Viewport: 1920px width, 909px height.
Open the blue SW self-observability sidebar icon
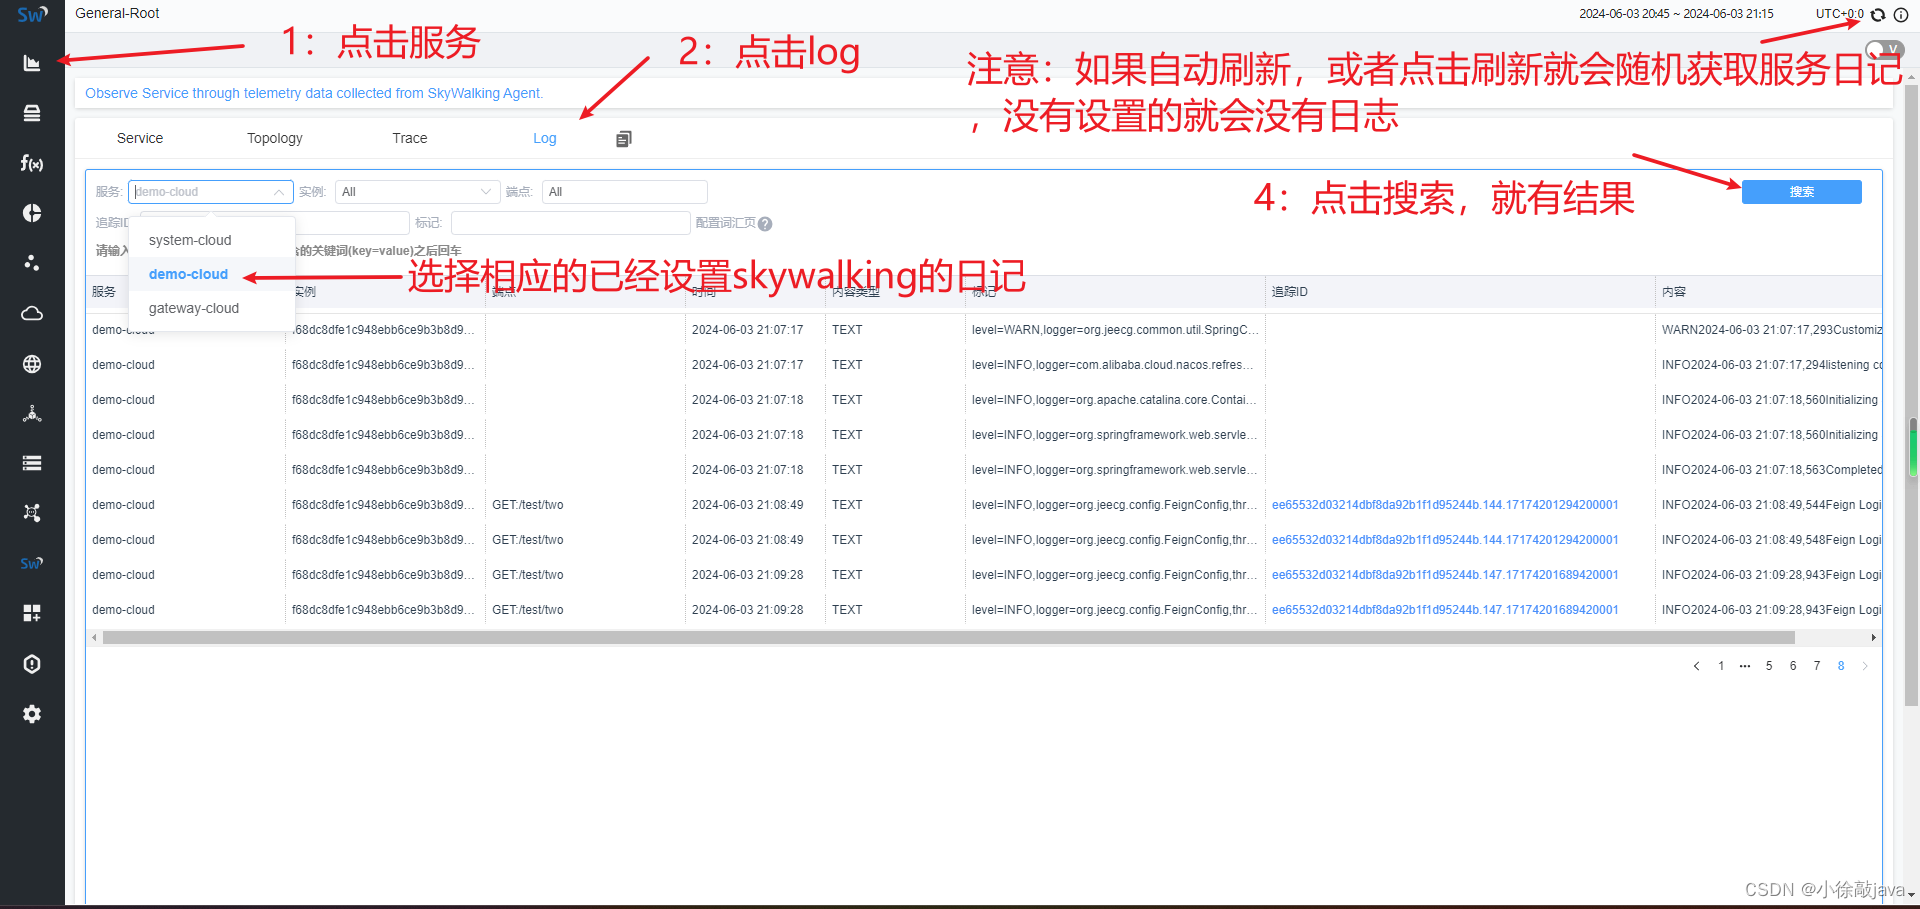point(32,563)
